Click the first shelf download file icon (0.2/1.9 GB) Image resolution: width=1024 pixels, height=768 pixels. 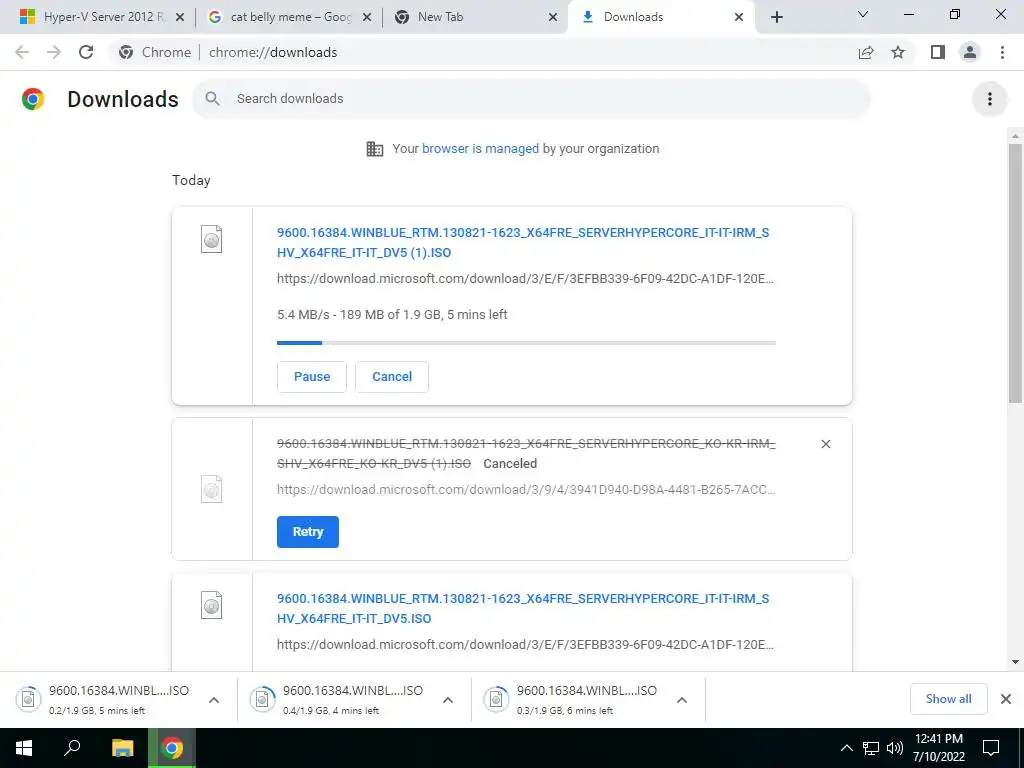tap(28, 699)
